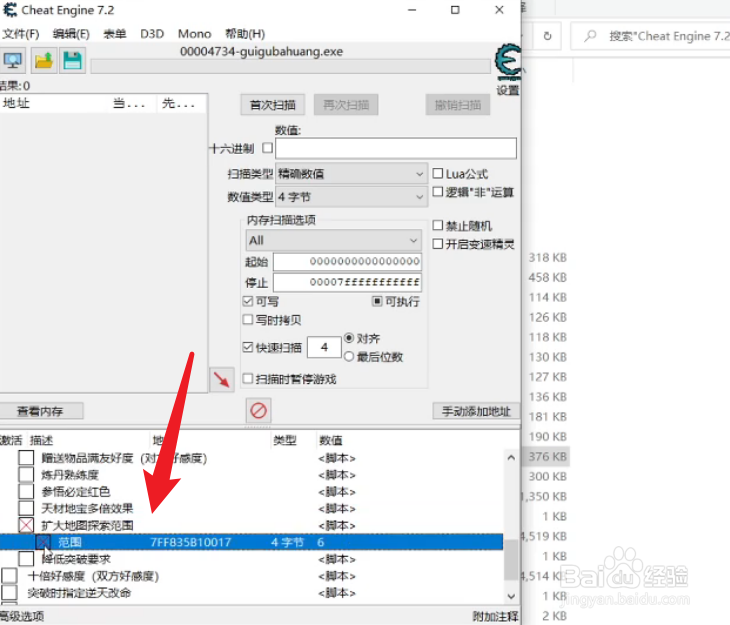Open the 文件(F) menu
The height and width of the screenshot is (625, 730).
pos(20,34)
